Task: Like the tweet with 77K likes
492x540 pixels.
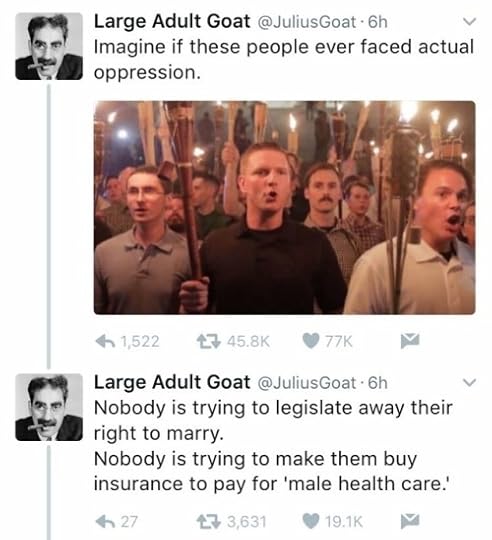Action: [311, 341]
